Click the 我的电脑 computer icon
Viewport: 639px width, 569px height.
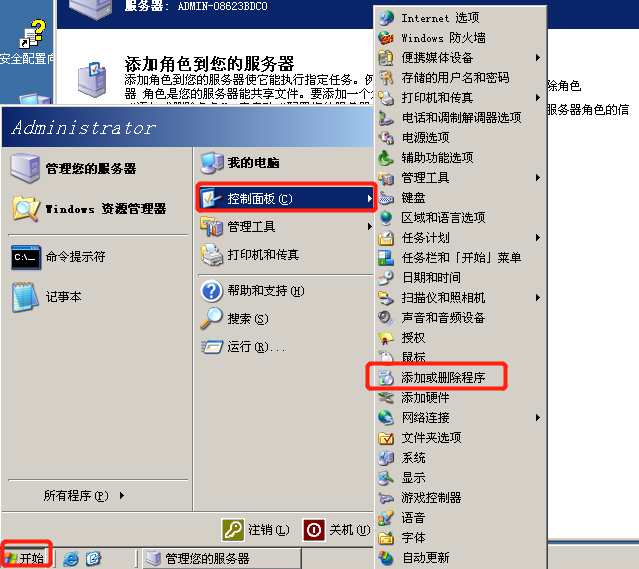click(x=212, y=163)
